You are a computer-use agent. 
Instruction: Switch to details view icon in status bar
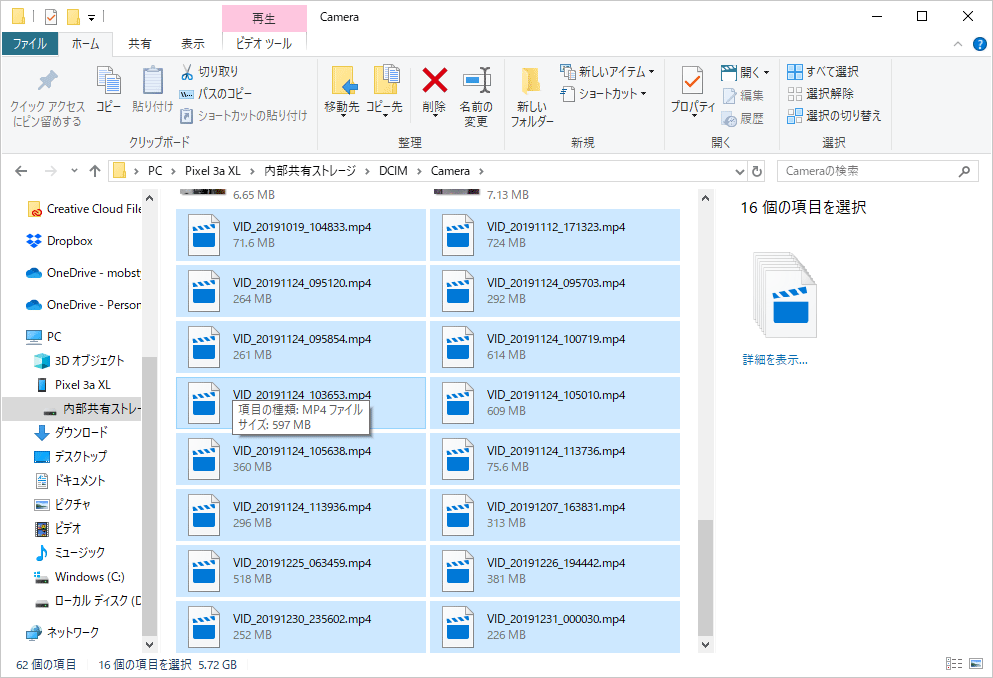(954, 663)
